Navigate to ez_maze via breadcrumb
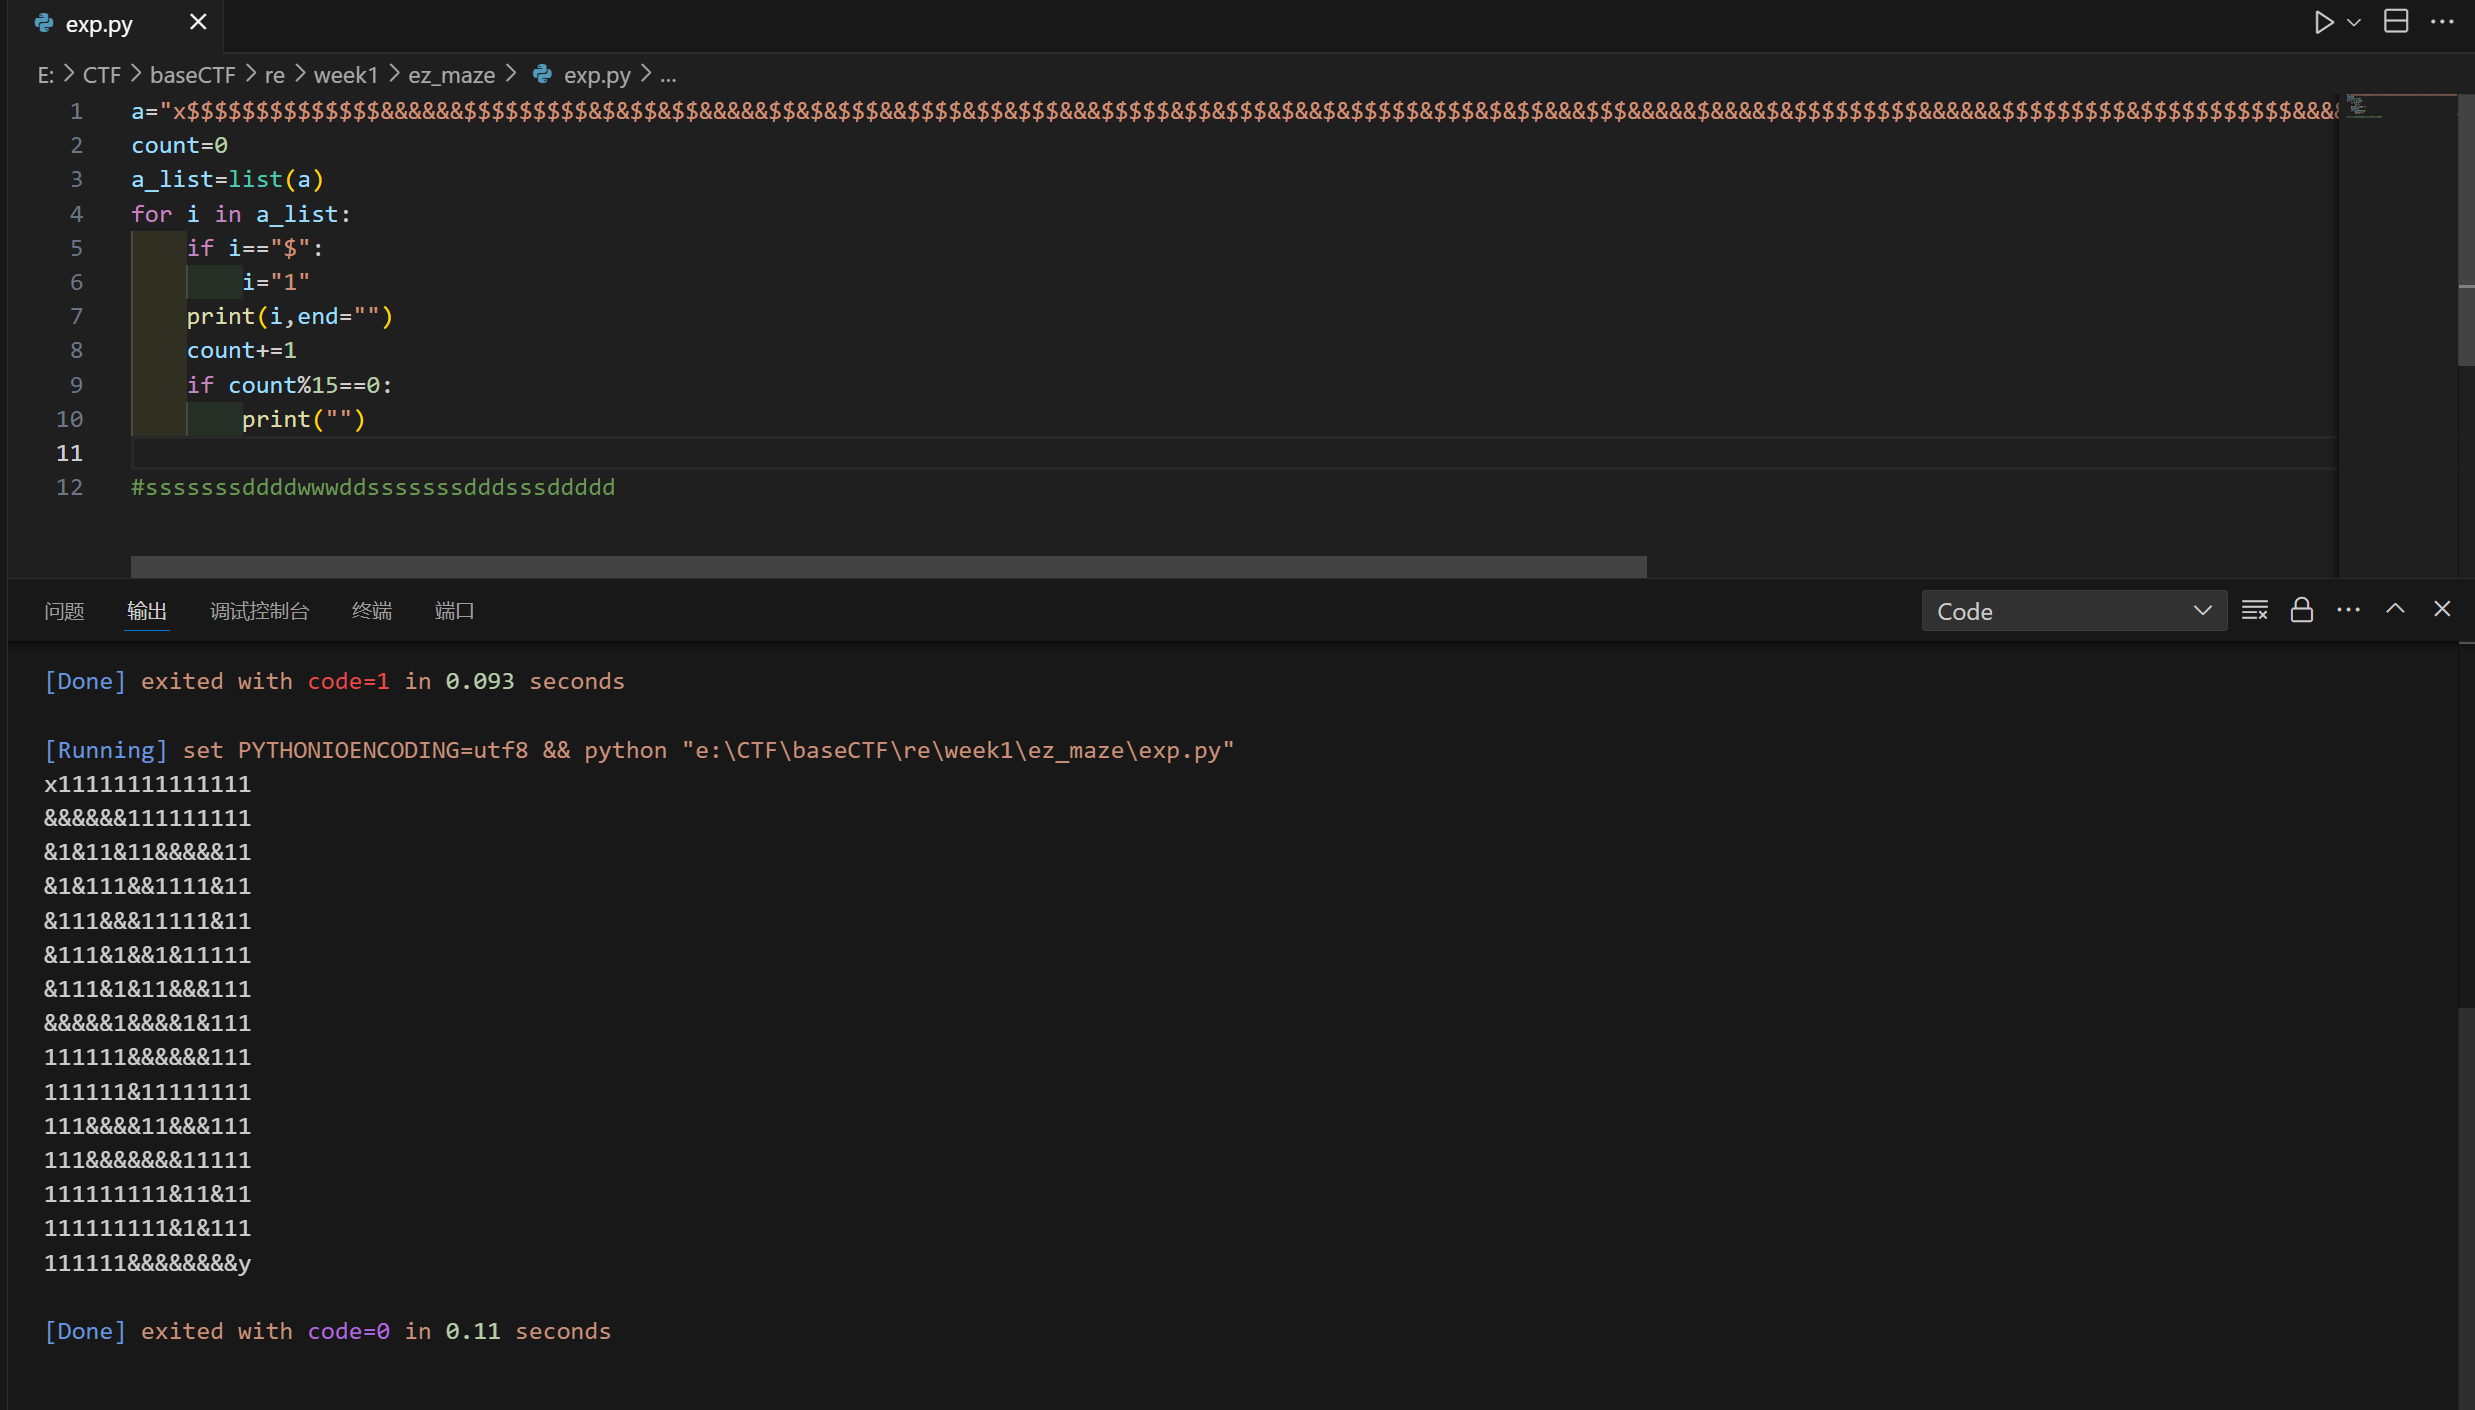 coord(452,74)
